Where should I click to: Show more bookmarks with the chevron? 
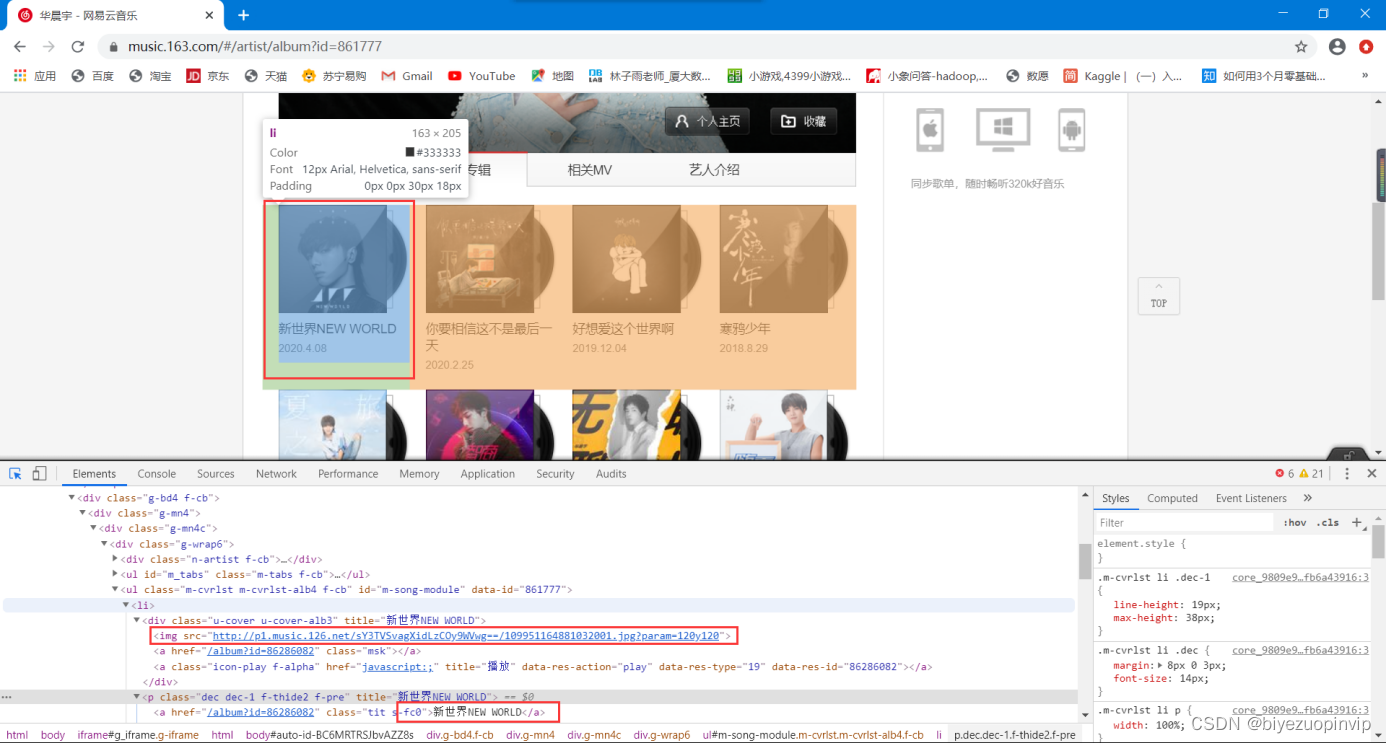tap(1365, 76)
